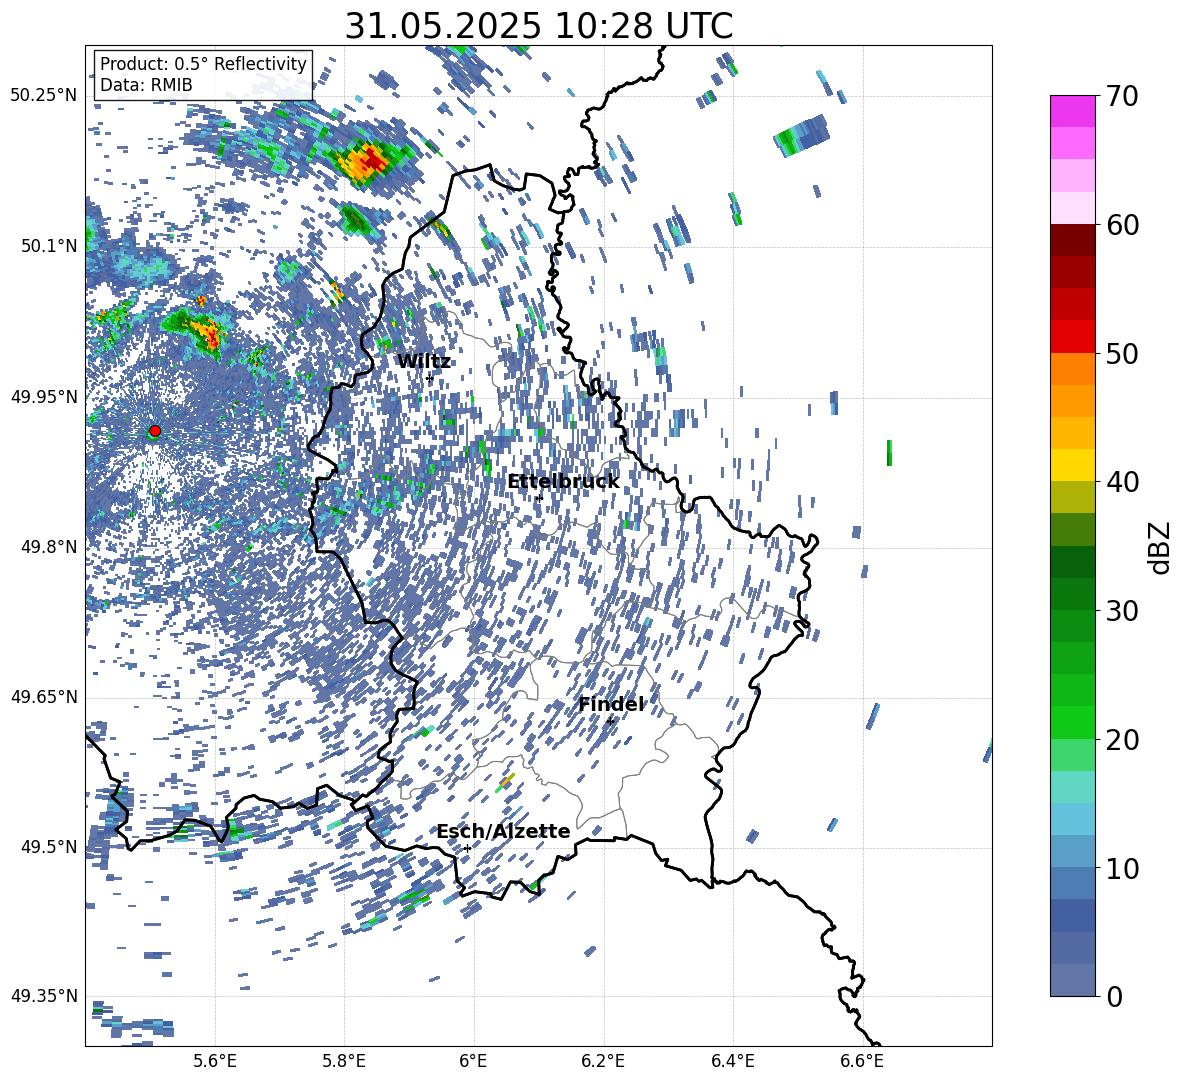
Task: Click the Ettelbruck location cross marker
Action: [x=538, y=498]
